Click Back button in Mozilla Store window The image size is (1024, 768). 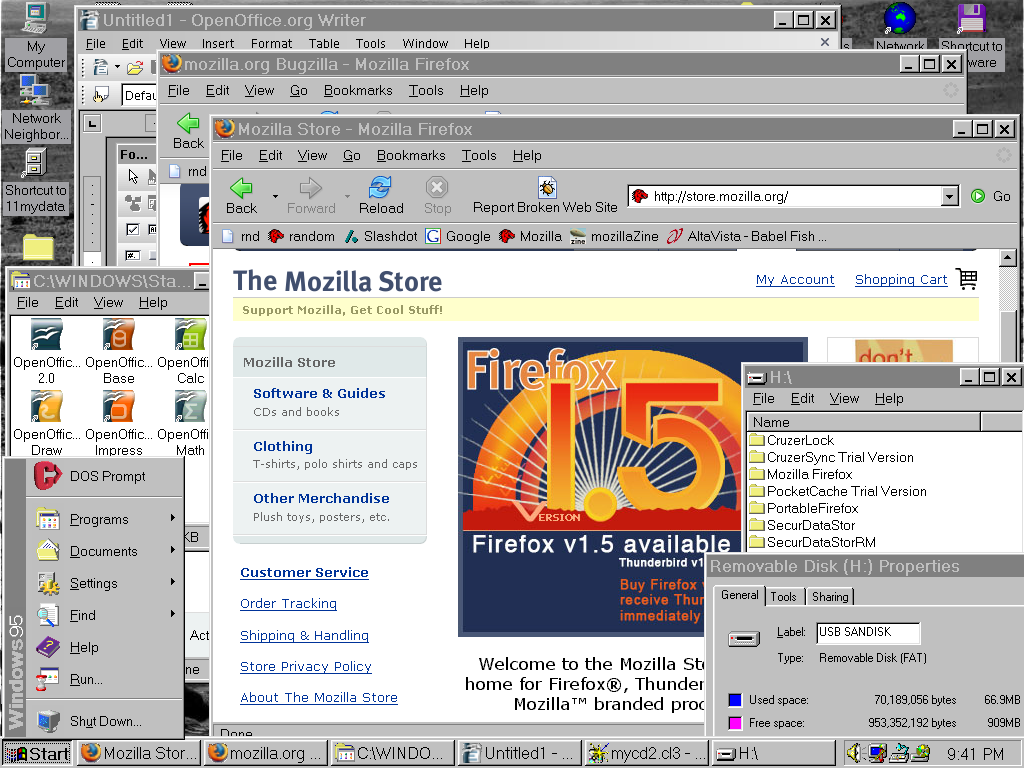pyautogui.click(x=241, y=195)
